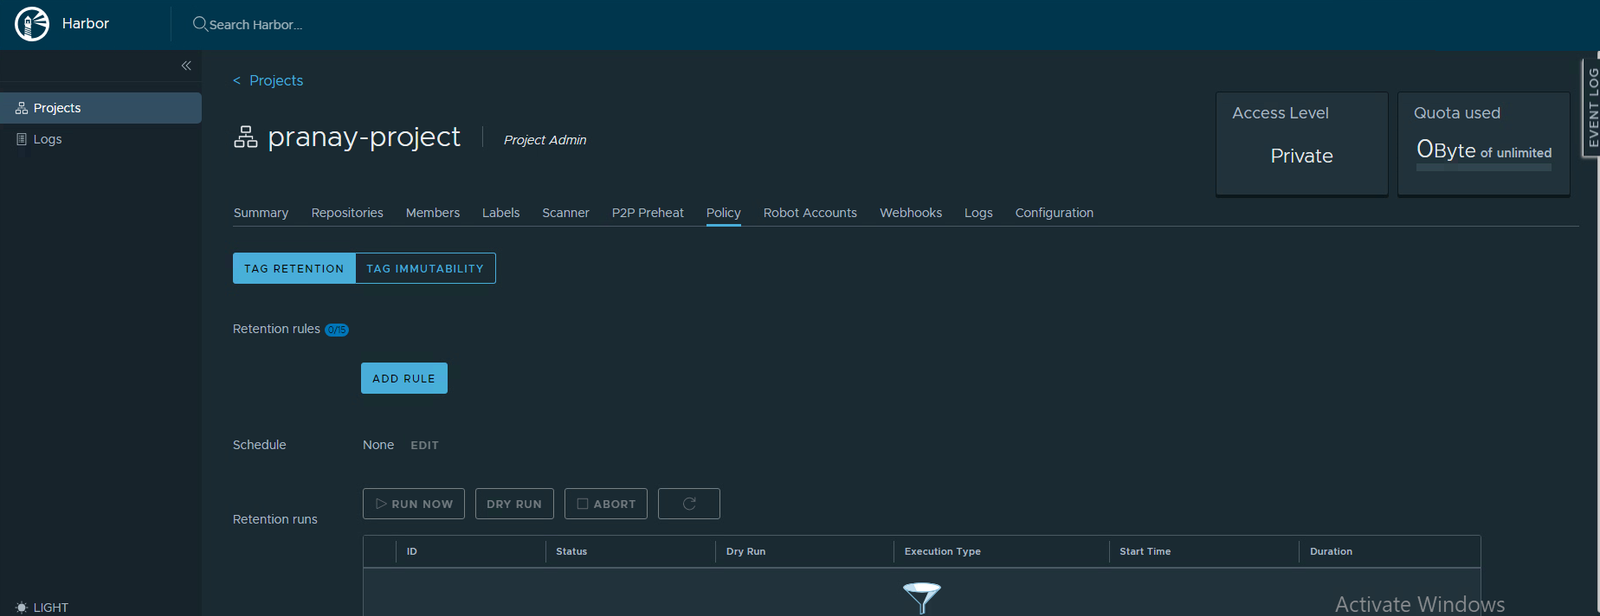Click the Dry Run column header
The image size is (1600, 616).
click(x=746, y=551)
